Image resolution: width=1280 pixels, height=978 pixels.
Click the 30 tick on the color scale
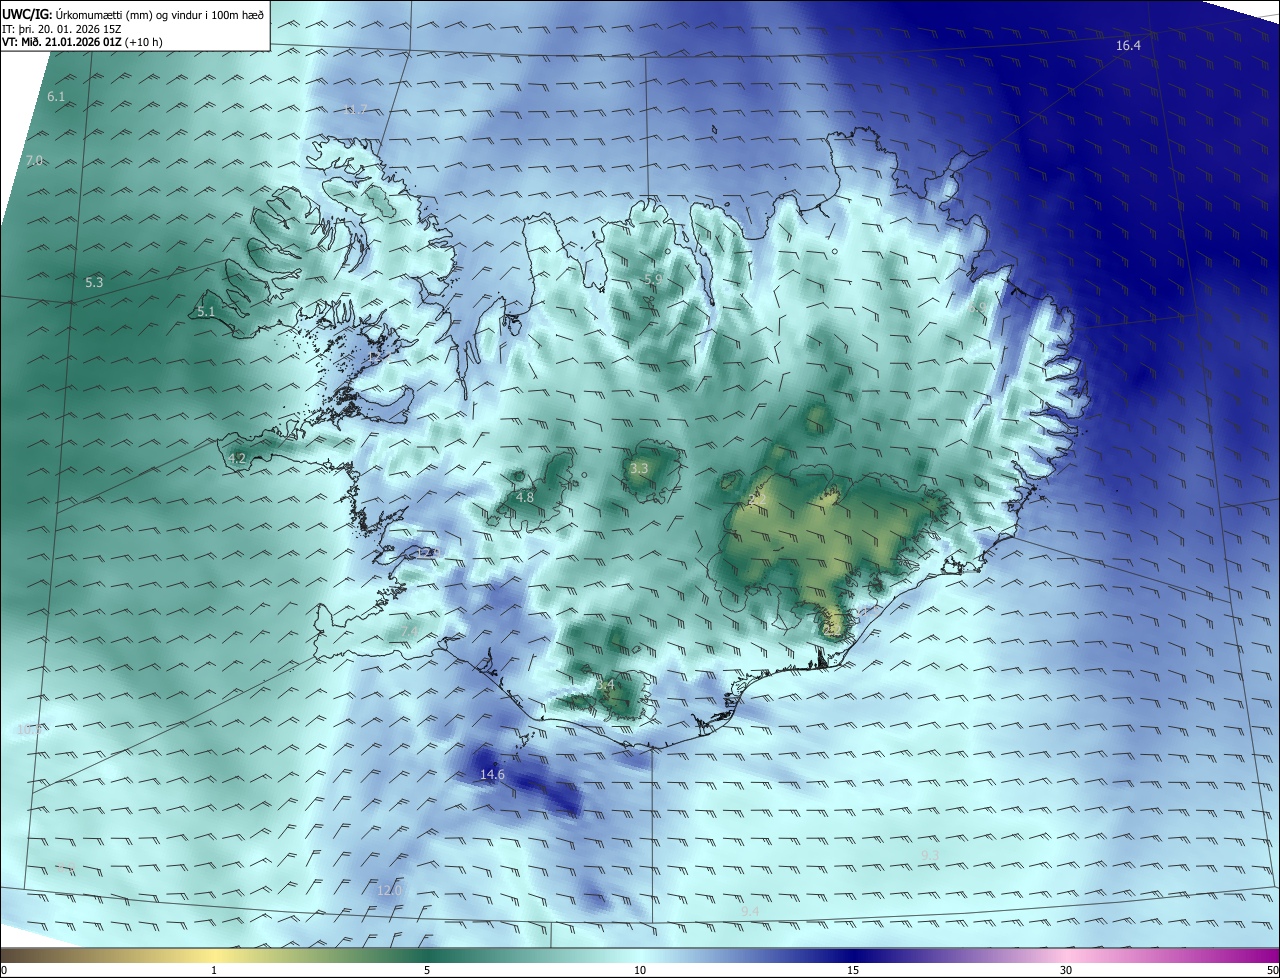coord(1066,970)
